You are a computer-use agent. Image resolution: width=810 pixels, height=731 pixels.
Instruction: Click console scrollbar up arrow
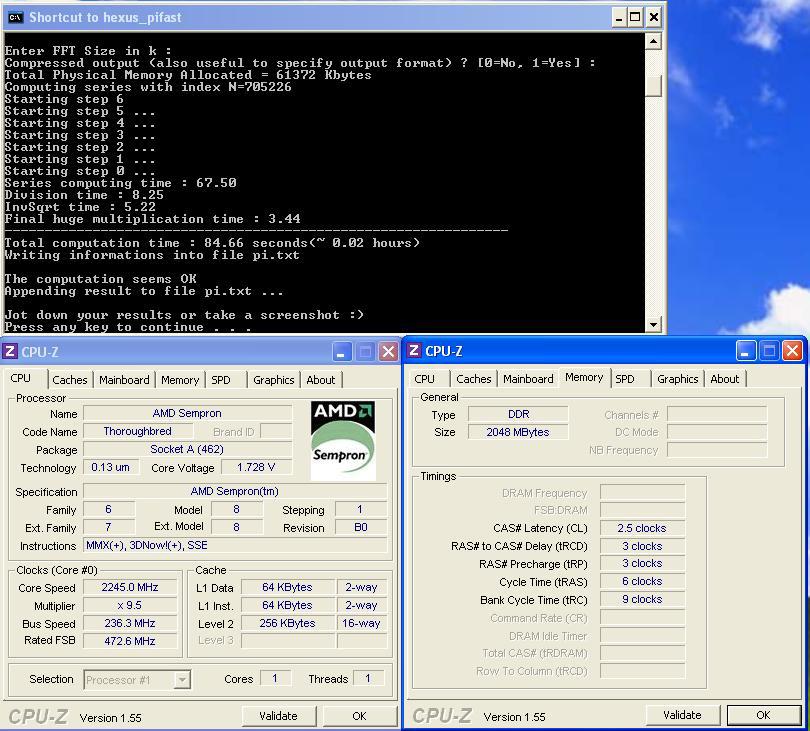653,41
